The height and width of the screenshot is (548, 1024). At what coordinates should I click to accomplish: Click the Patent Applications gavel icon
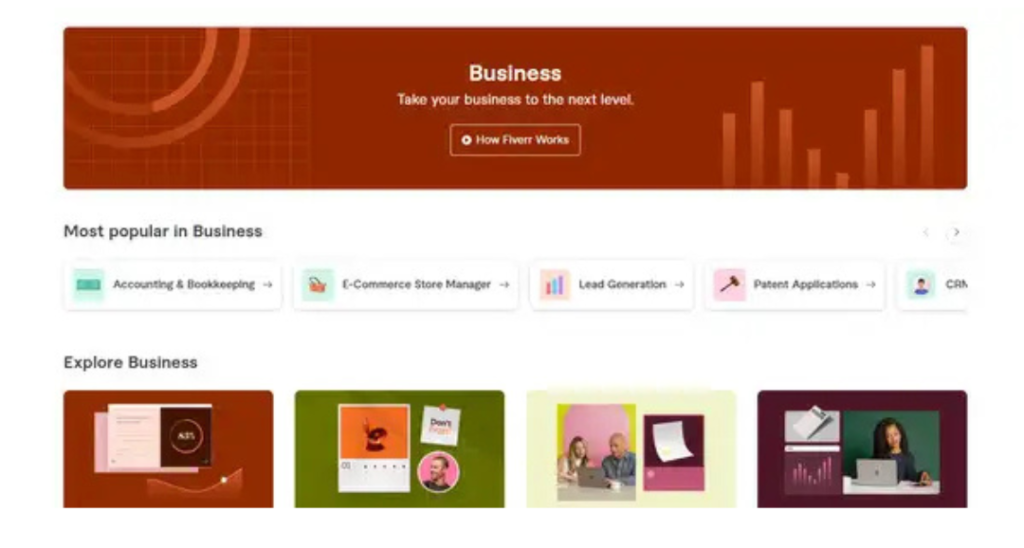coord(730,285)
